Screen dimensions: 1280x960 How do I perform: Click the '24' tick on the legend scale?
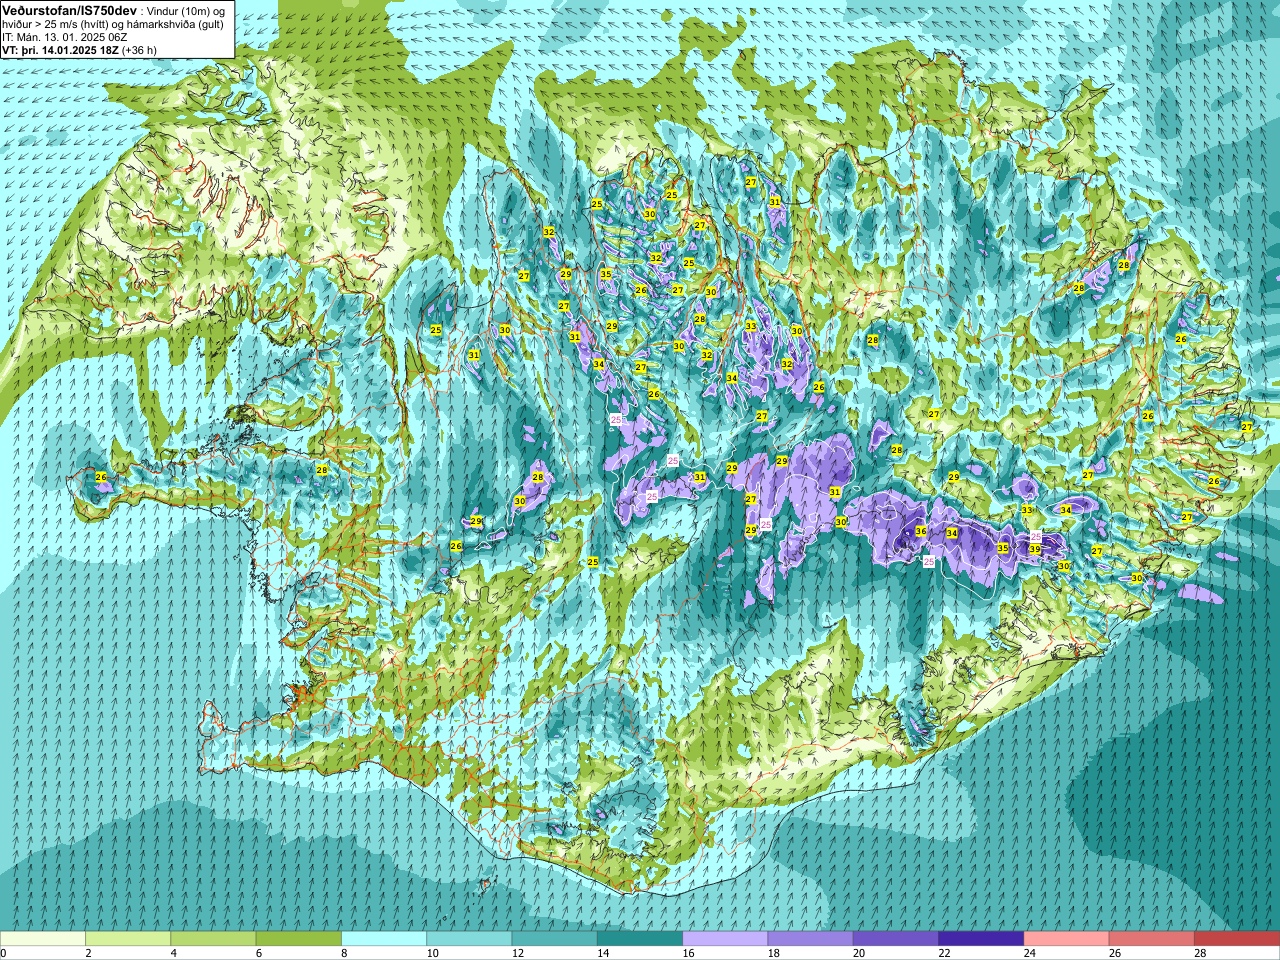pyautogui.click(x=1029, y=953)
